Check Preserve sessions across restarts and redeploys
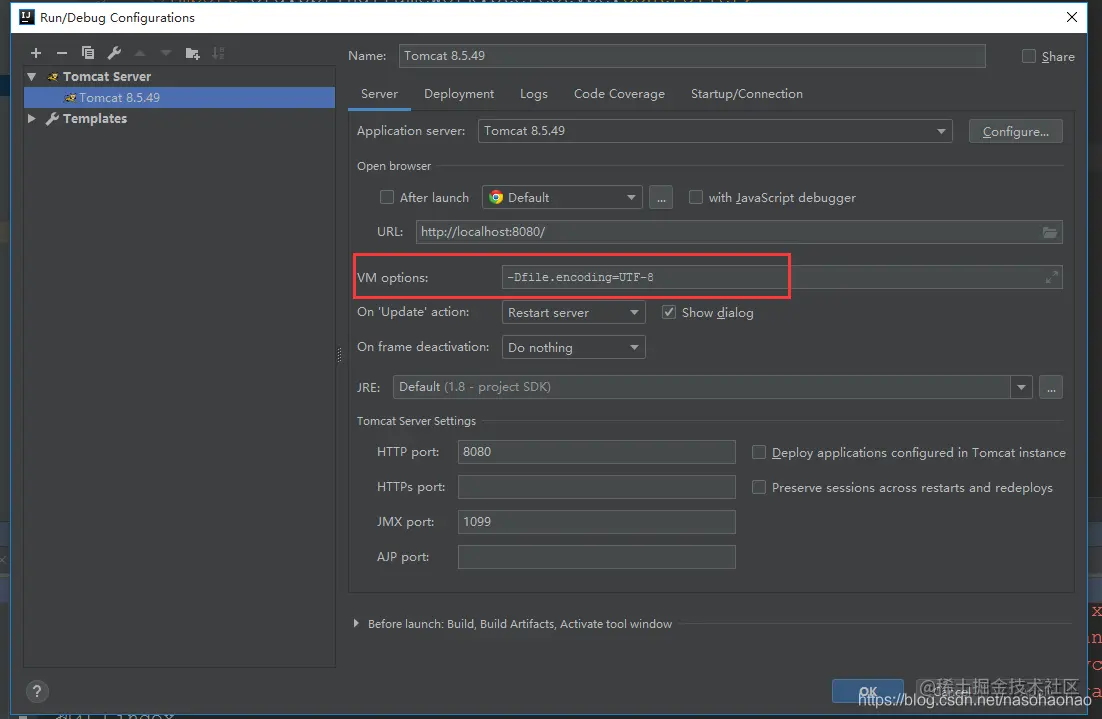The width and height of the screenshot is (1102, 719). point(759,487)
